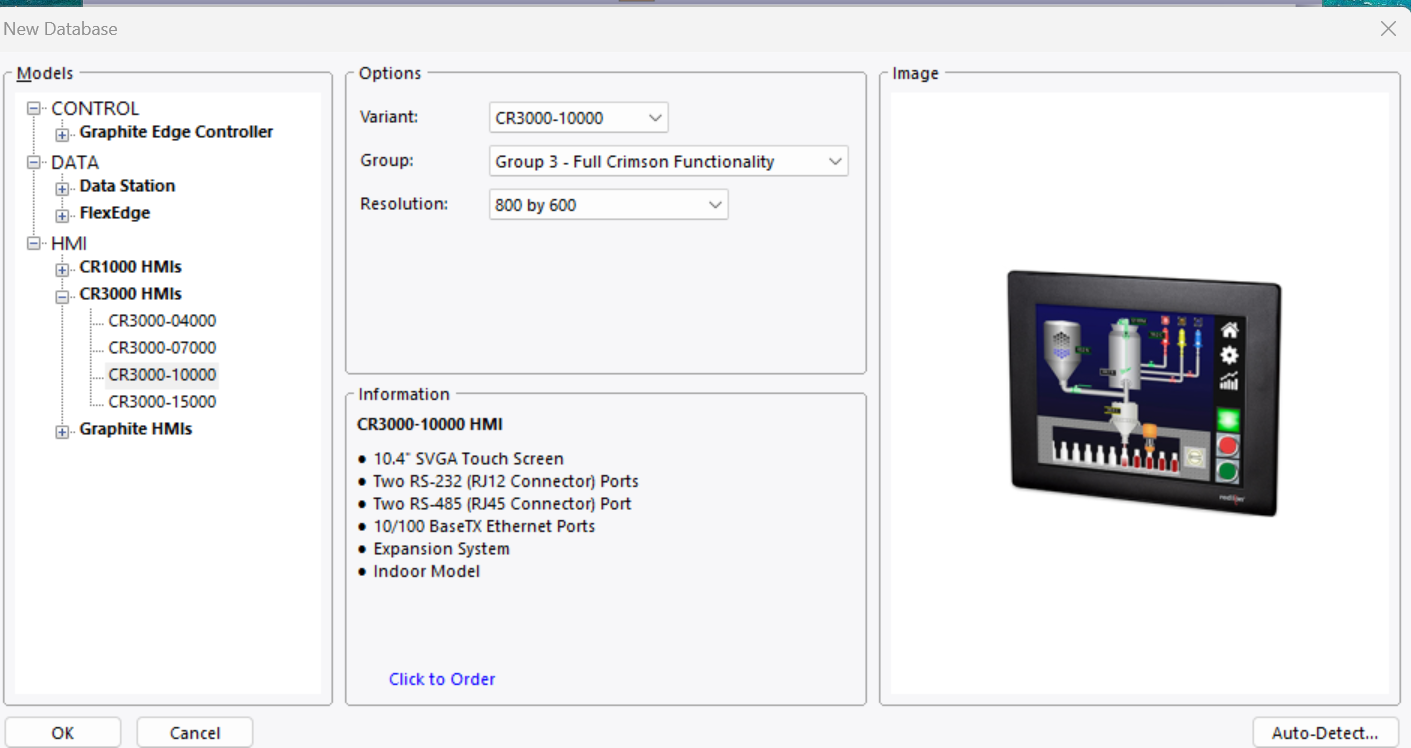The image size is (1411, 748).
Task: Confirm with the OK button
Action: click(x=63, y=733)
